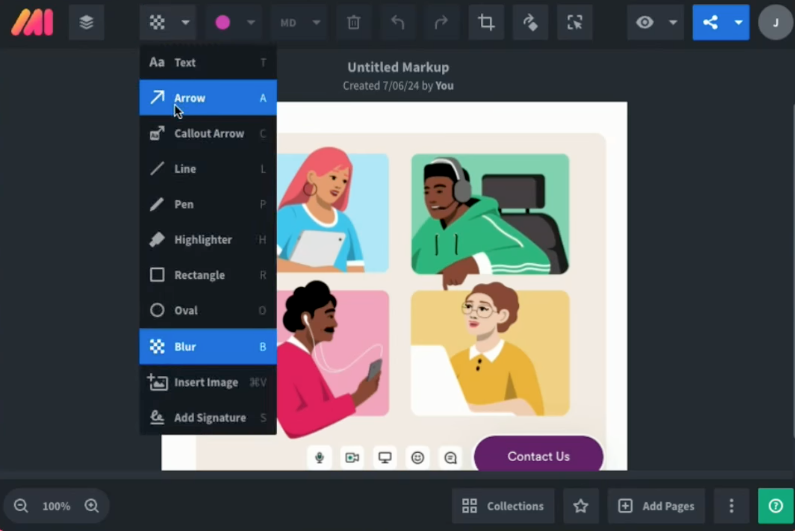Image resolution: width=795 pixels, height=531 pixels.
Task: Click the microphone icon in the image
Action: [x=319, y=457]
